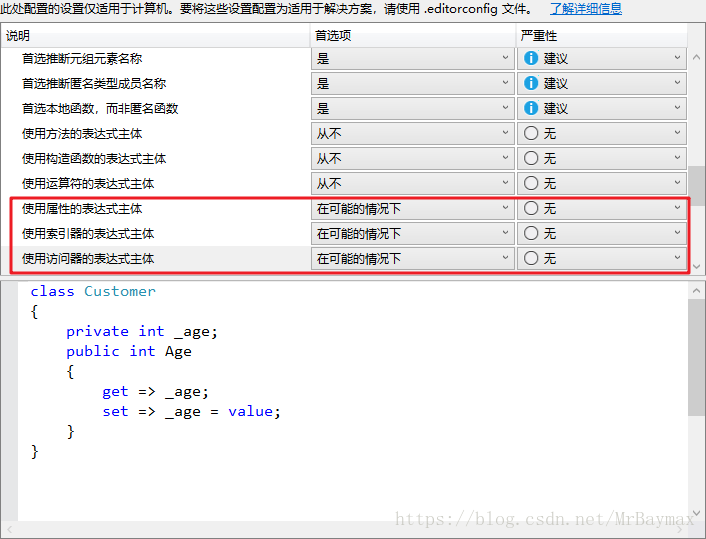
Task: Click the options list scrollbar thumb
Action: tap(697, 185)
